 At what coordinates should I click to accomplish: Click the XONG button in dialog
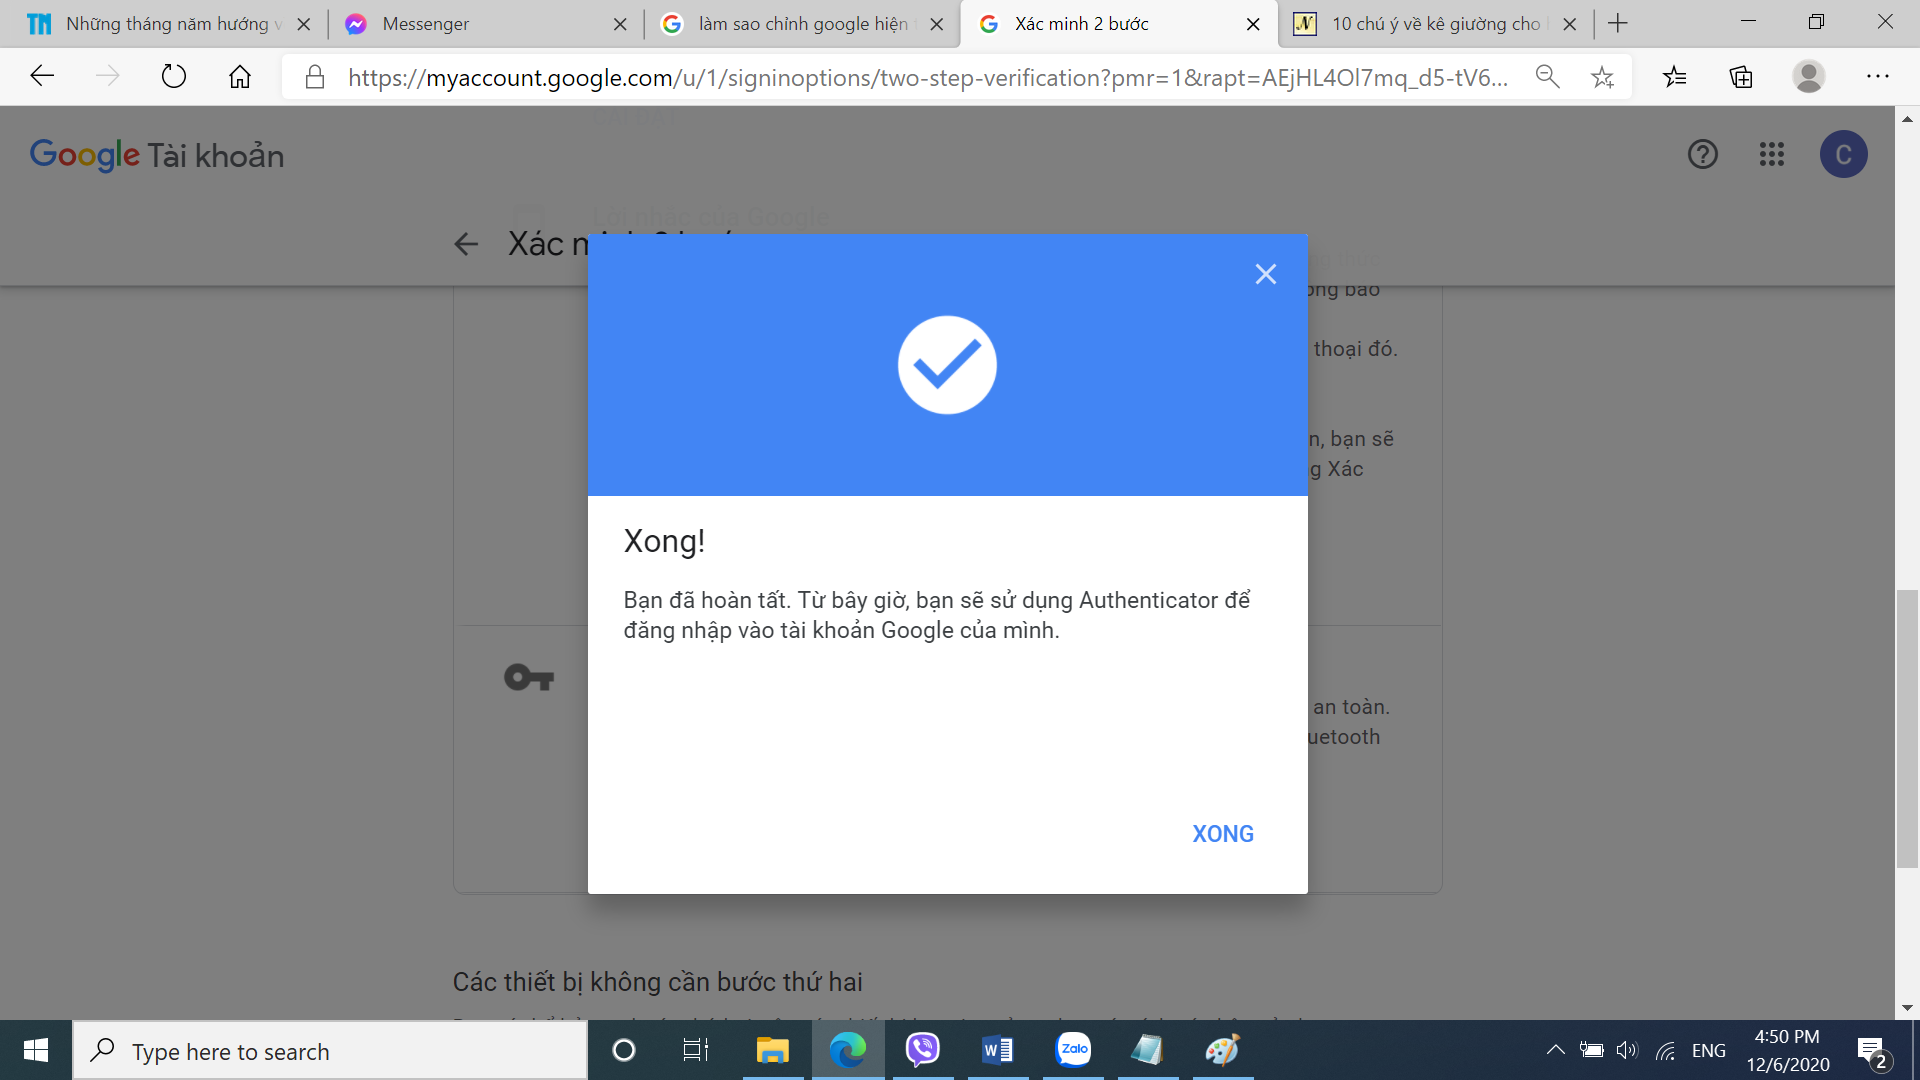click(1222, 834)
